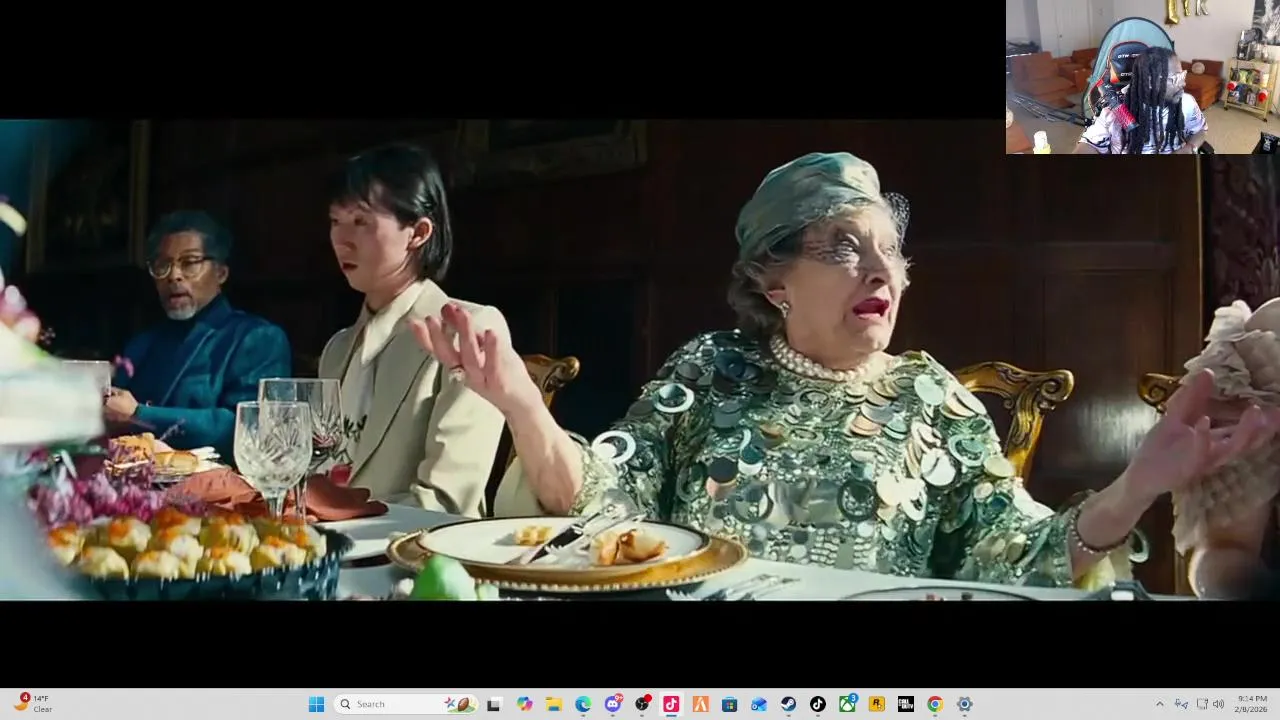The height and width of the screenshot is (720, 1280).
Task: Open the black square text-logo app
Action: pyautogui.click(x=906, y=704)
